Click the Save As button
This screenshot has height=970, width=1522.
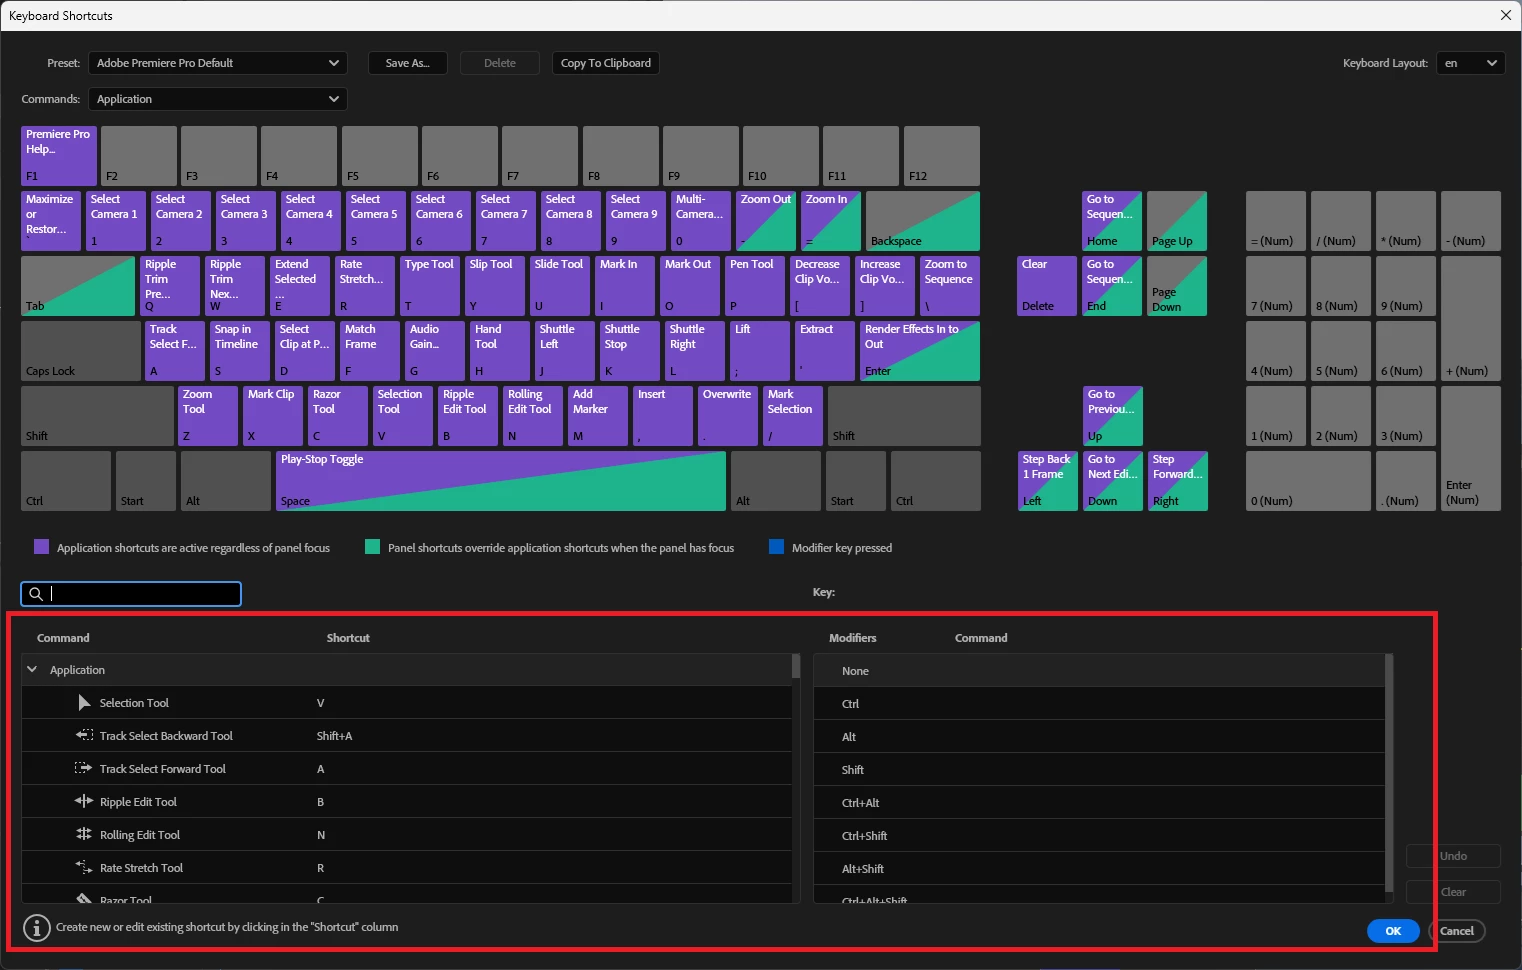click(408, 63)
